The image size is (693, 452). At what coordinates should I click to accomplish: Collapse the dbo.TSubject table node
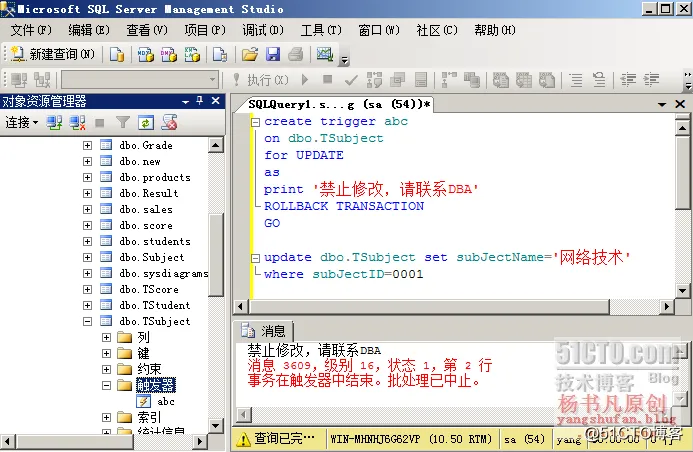coord(88,322)
